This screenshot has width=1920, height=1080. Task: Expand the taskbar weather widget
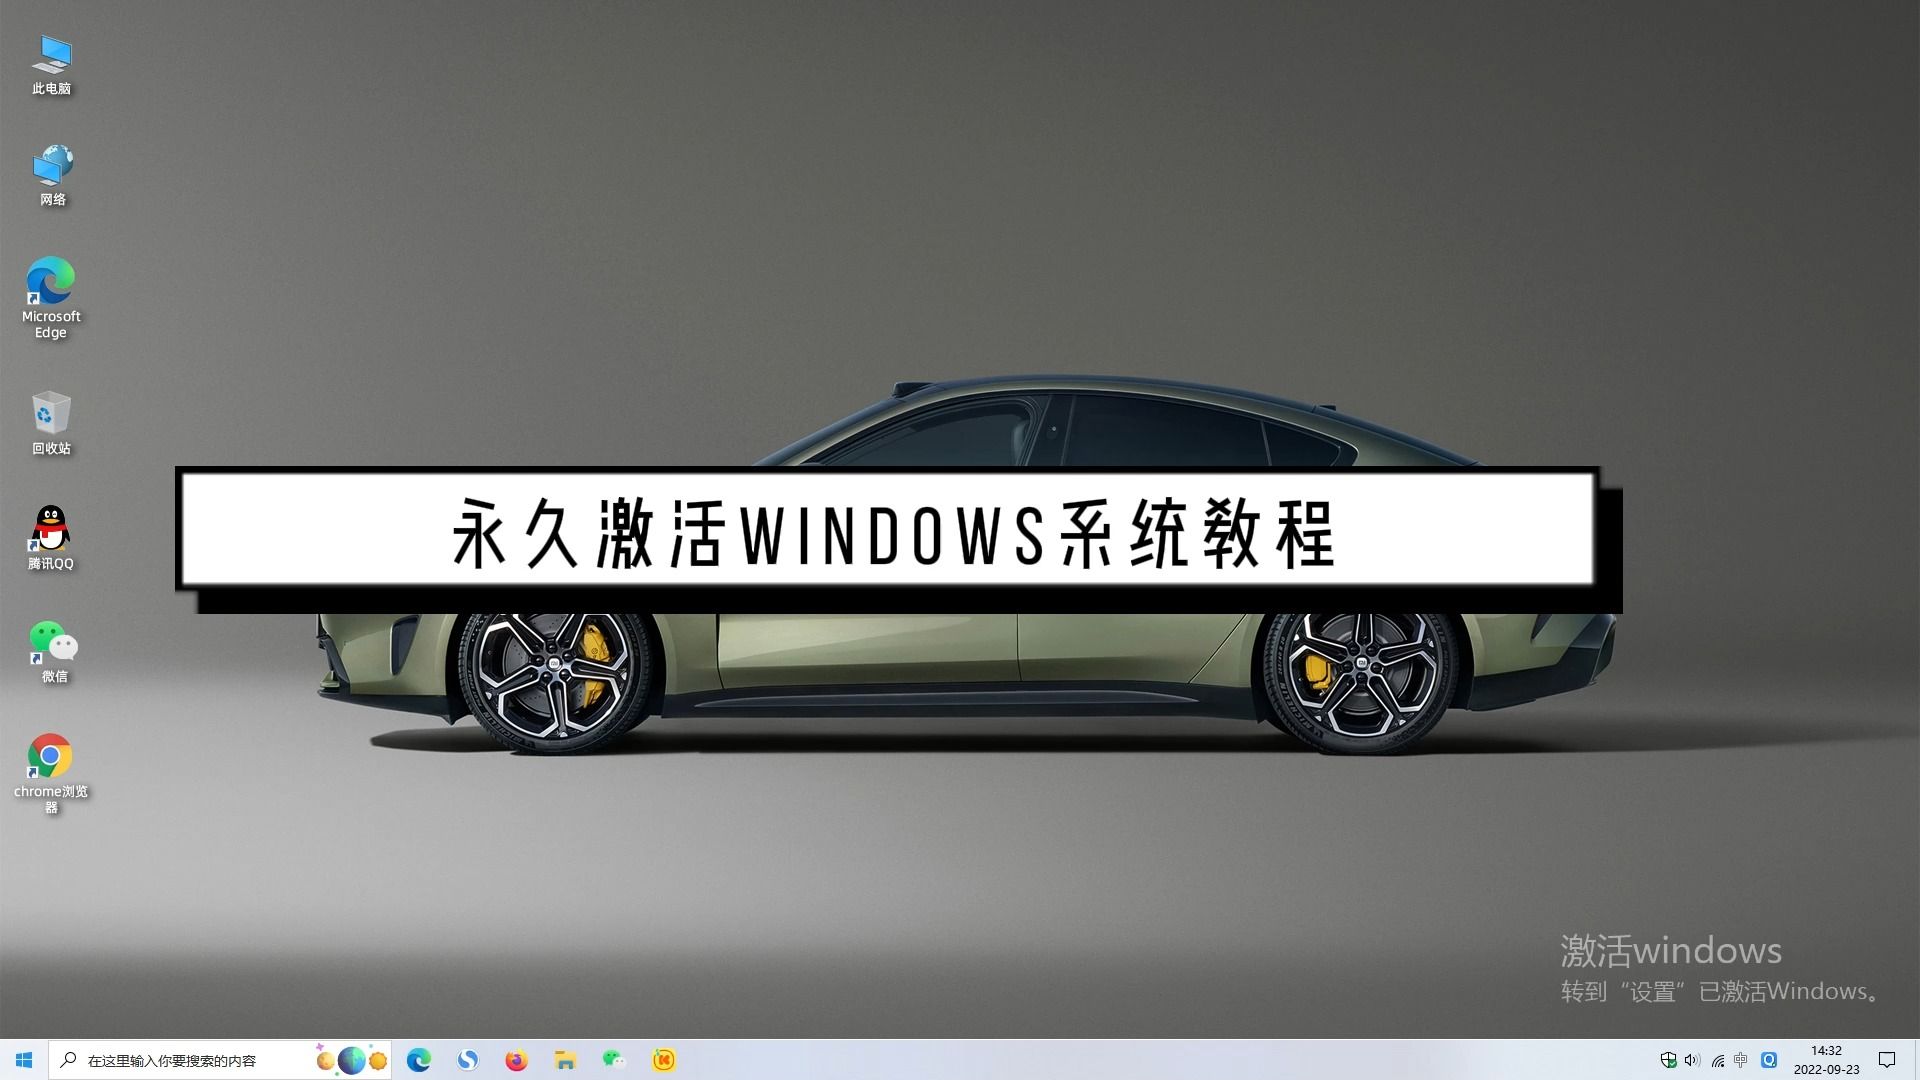coord(350,1060)
